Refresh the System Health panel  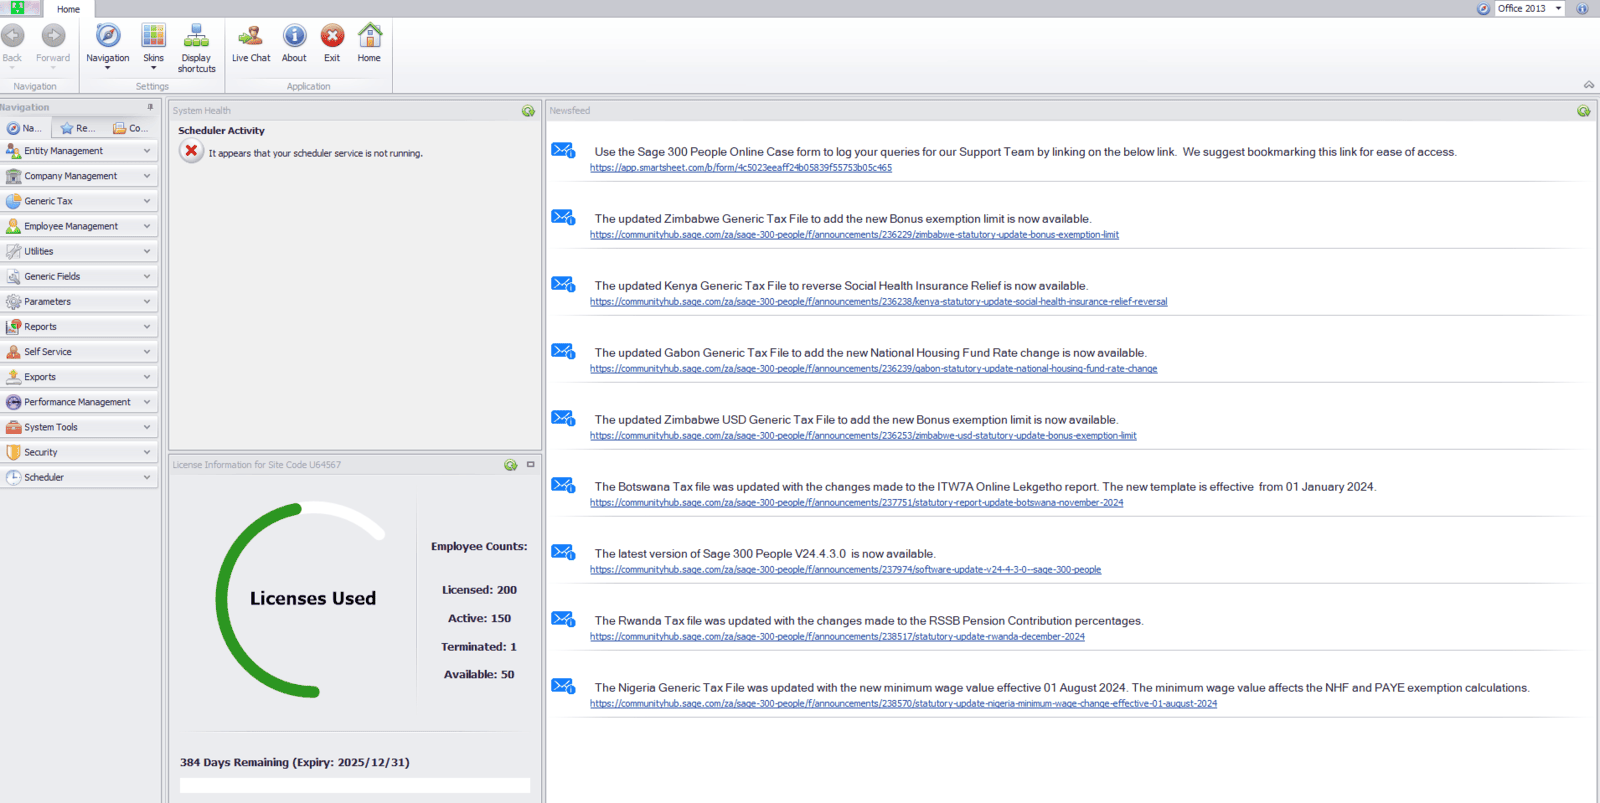pos(528,111)
